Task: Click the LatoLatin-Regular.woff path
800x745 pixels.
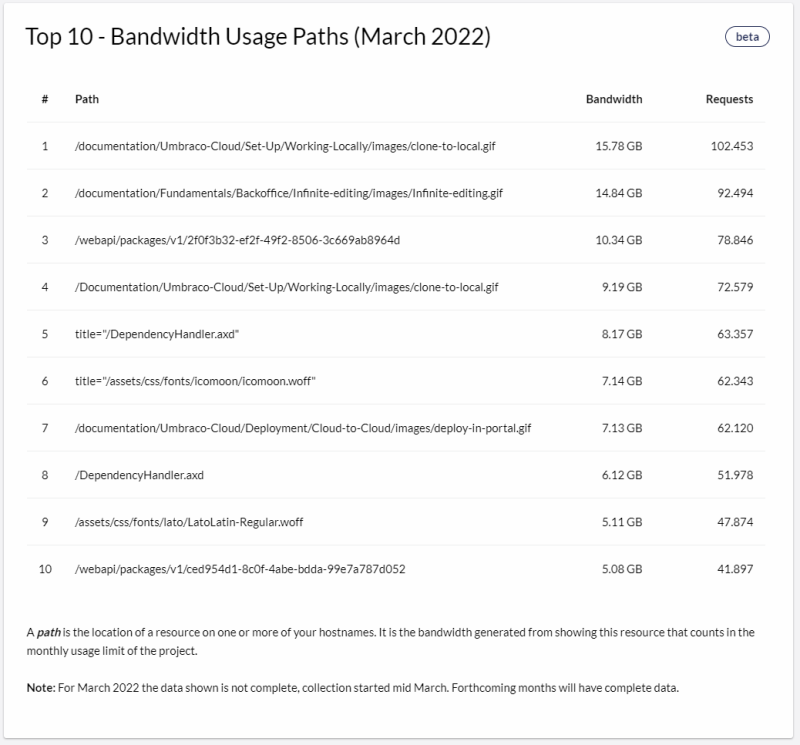Action: click(x=187, y=522)
